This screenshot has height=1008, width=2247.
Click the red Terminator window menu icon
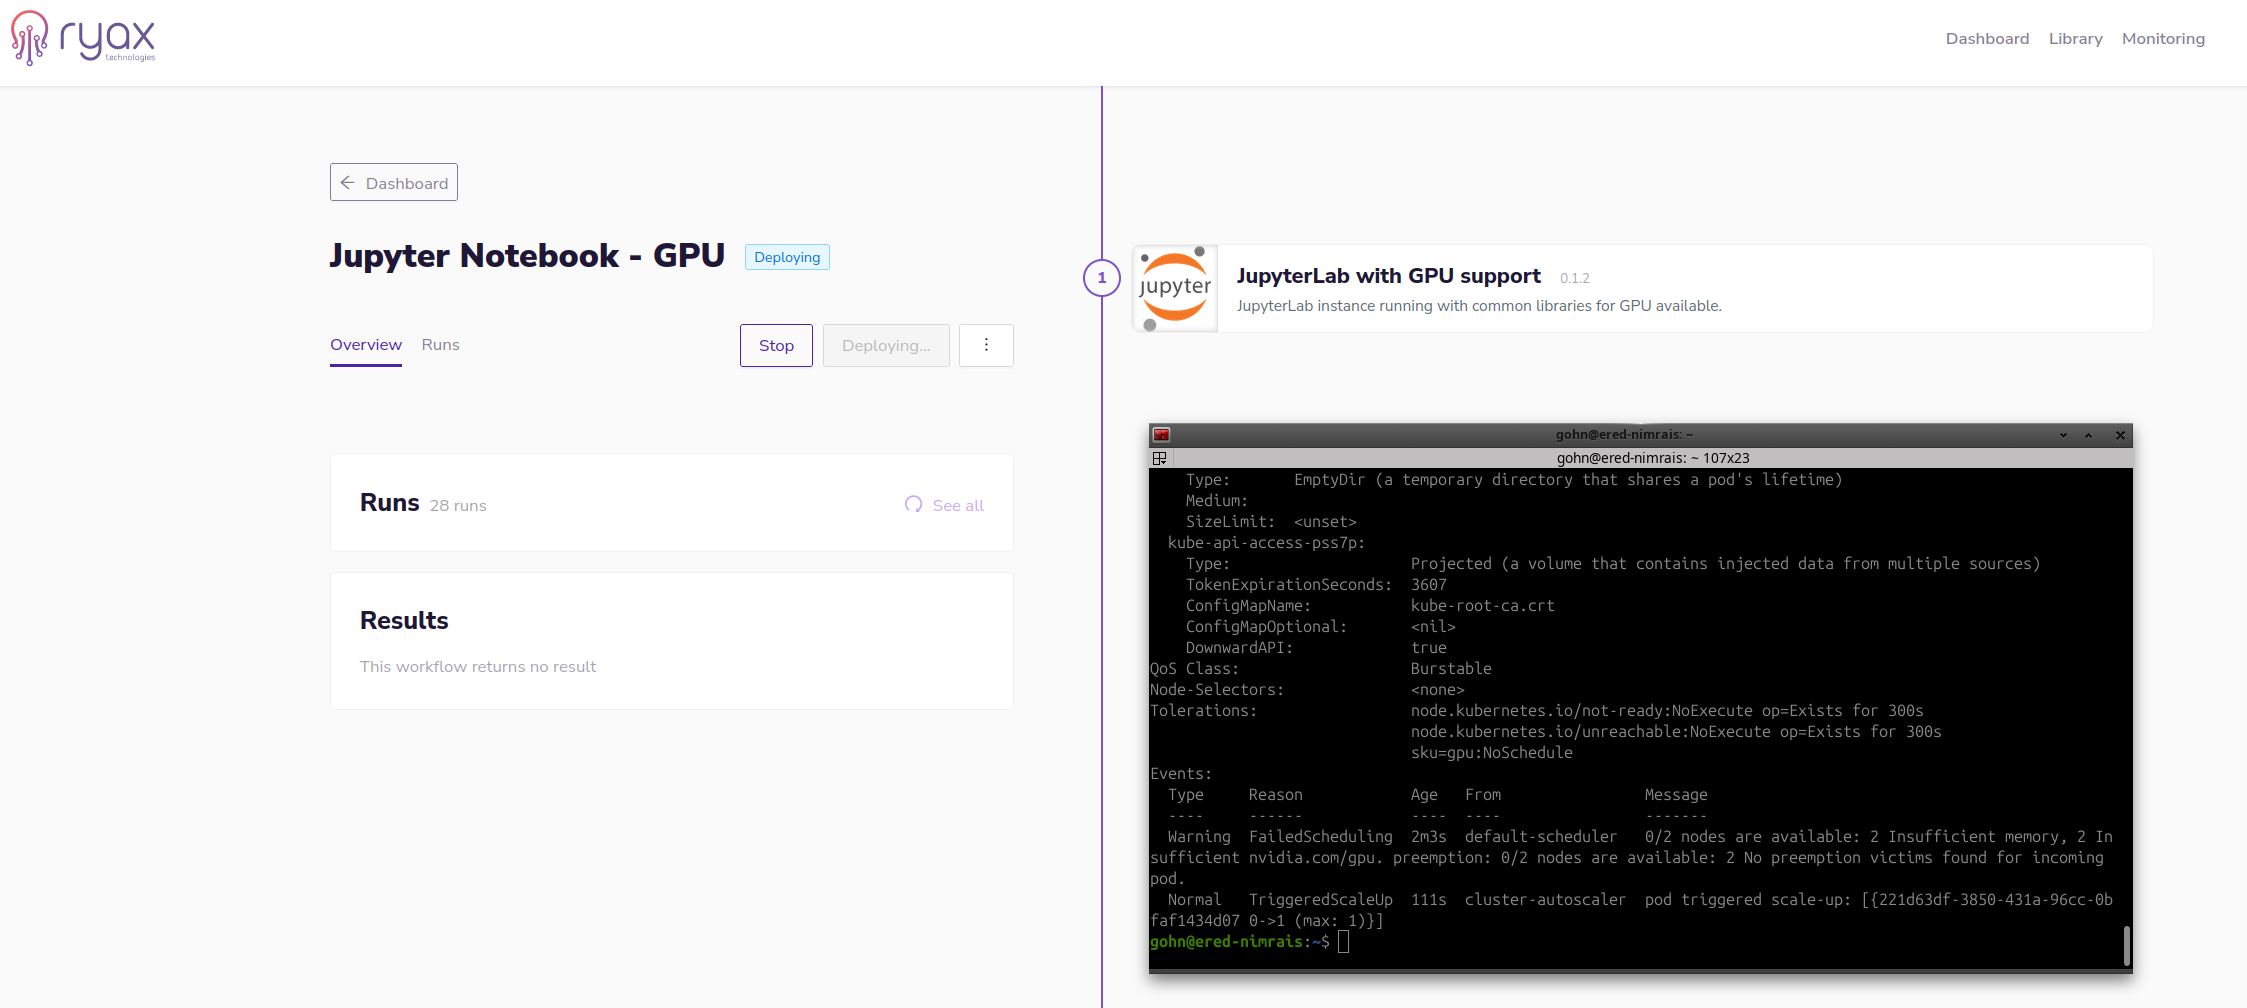point(1161,435)
